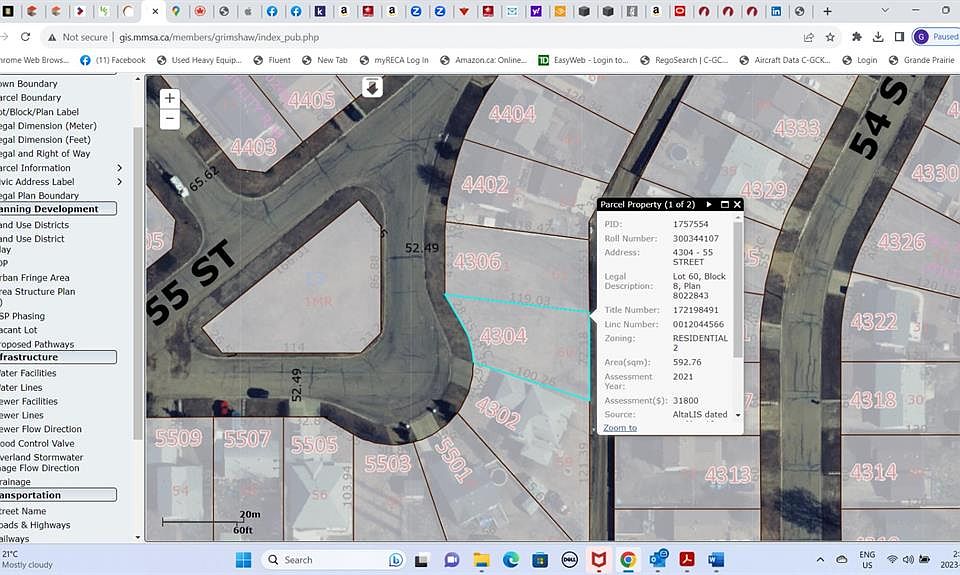Go to next parcel property result arrow

[x=709, y=205]
